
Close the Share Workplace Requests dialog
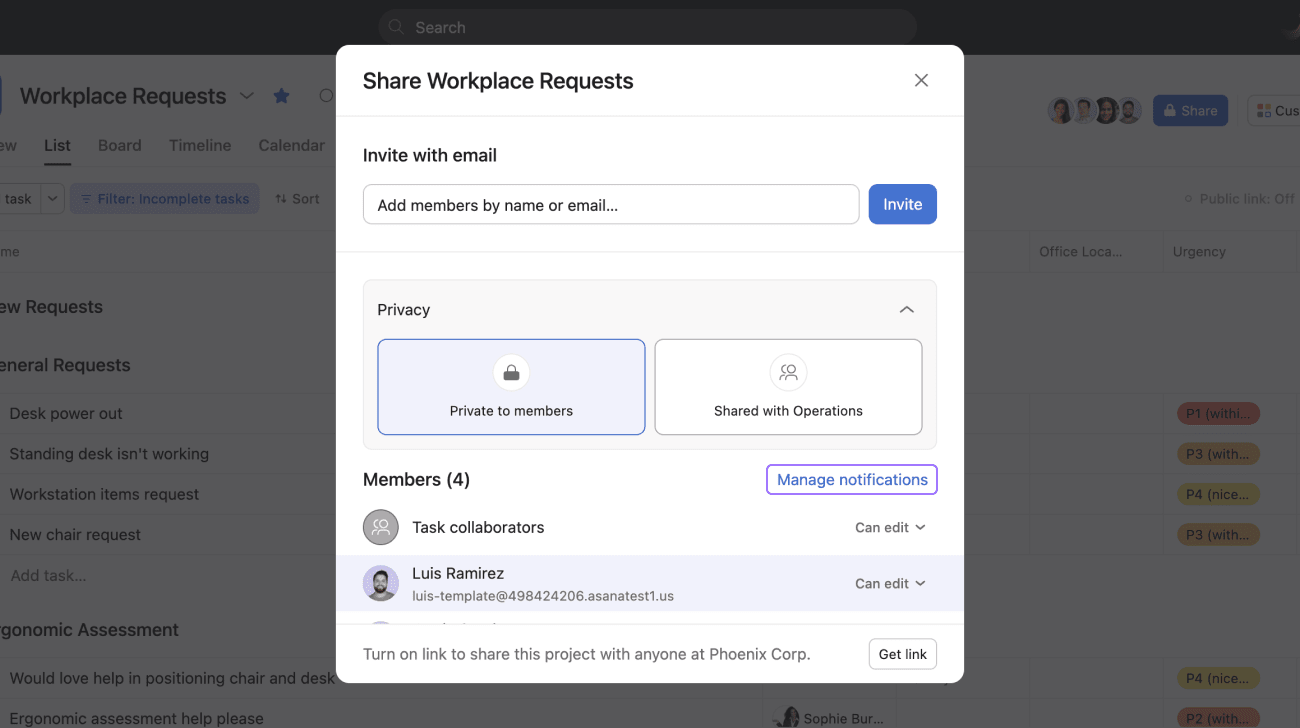[x=921, y=81]
